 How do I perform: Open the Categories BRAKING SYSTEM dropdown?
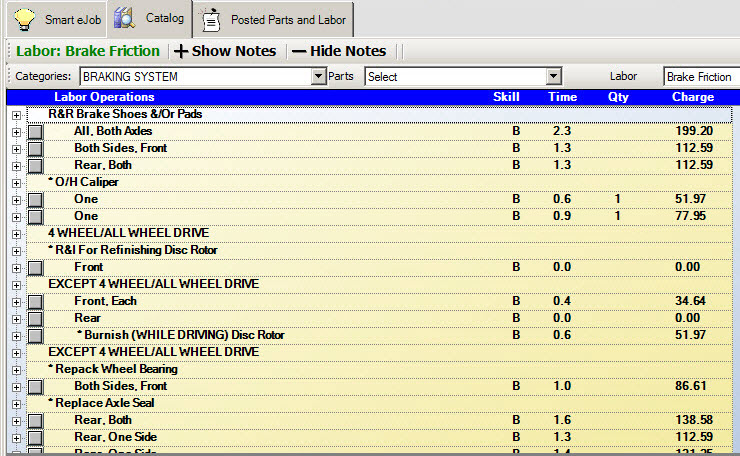319,76
